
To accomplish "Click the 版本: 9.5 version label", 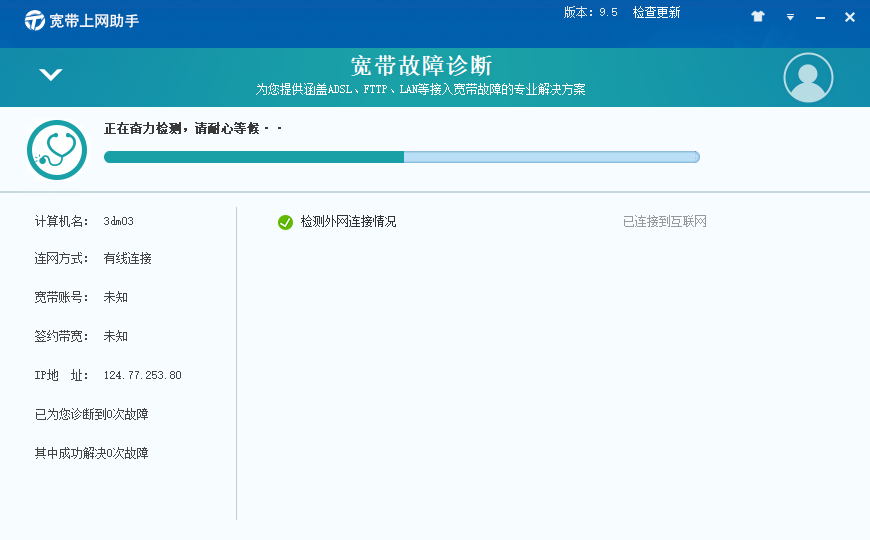I will (590, 13).
